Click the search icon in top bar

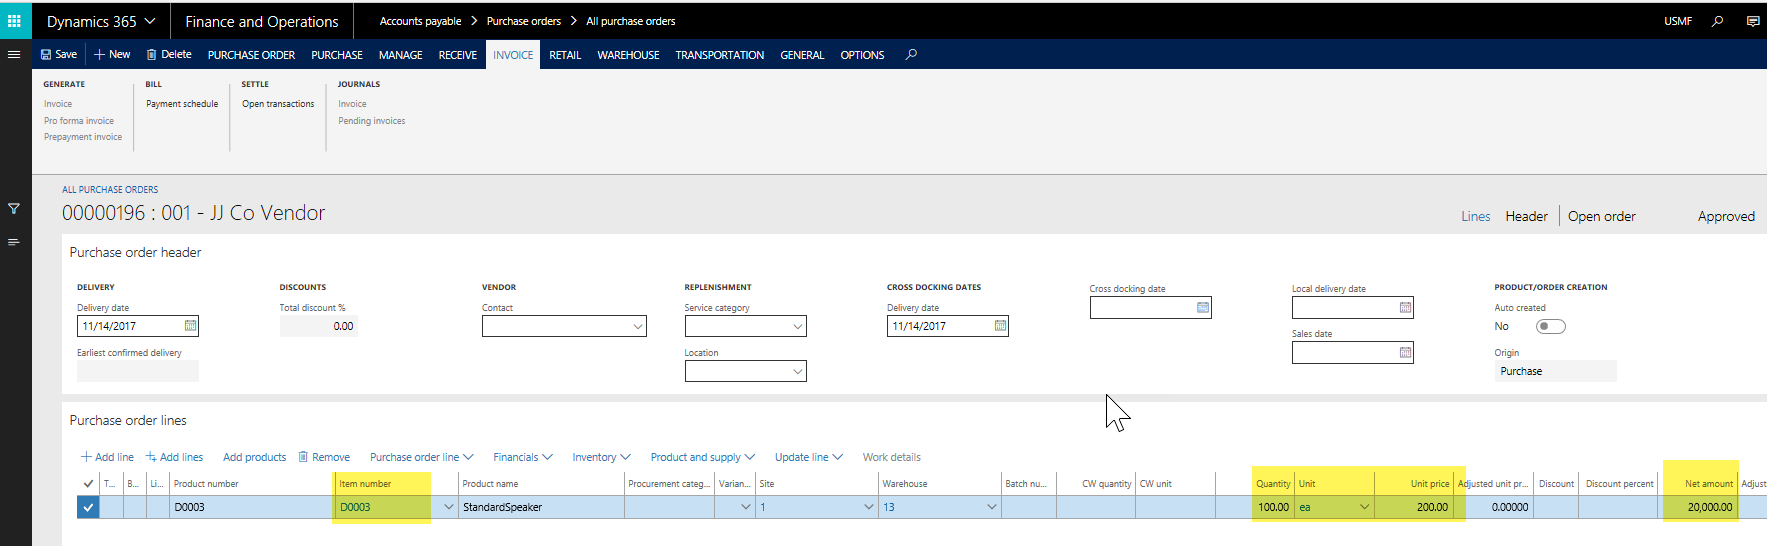1718,21
